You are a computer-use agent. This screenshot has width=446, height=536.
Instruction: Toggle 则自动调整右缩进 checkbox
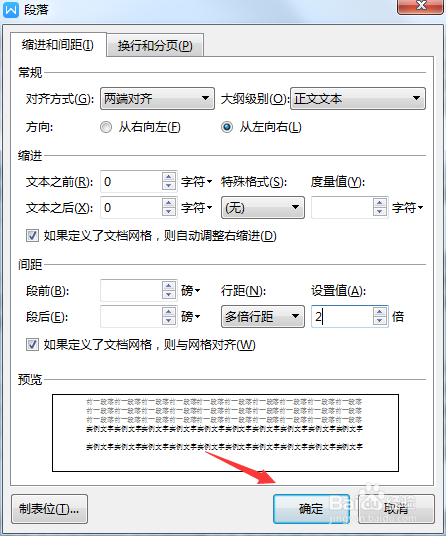coord(32,236)
